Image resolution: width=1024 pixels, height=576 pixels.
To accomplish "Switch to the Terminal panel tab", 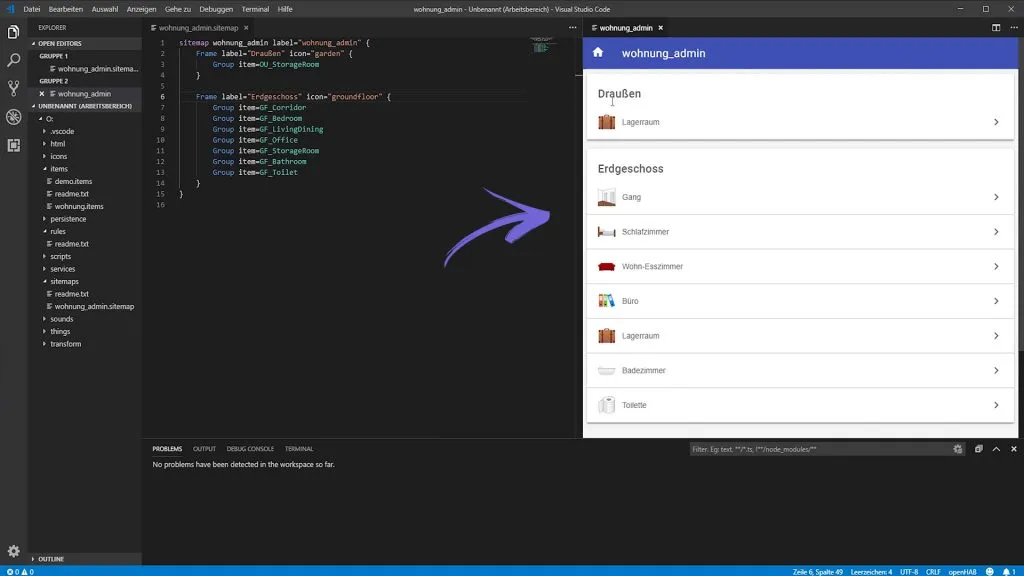I will pyautogui.click(x=299, y=449).
